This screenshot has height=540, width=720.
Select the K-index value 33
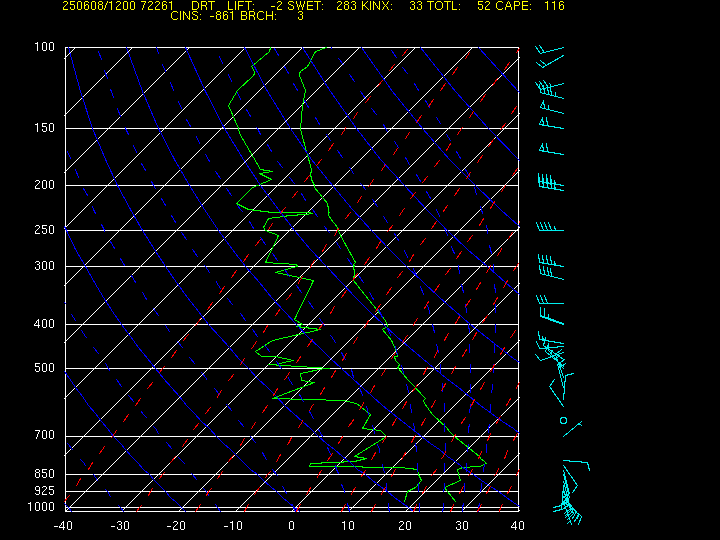(x=416, y=6)
